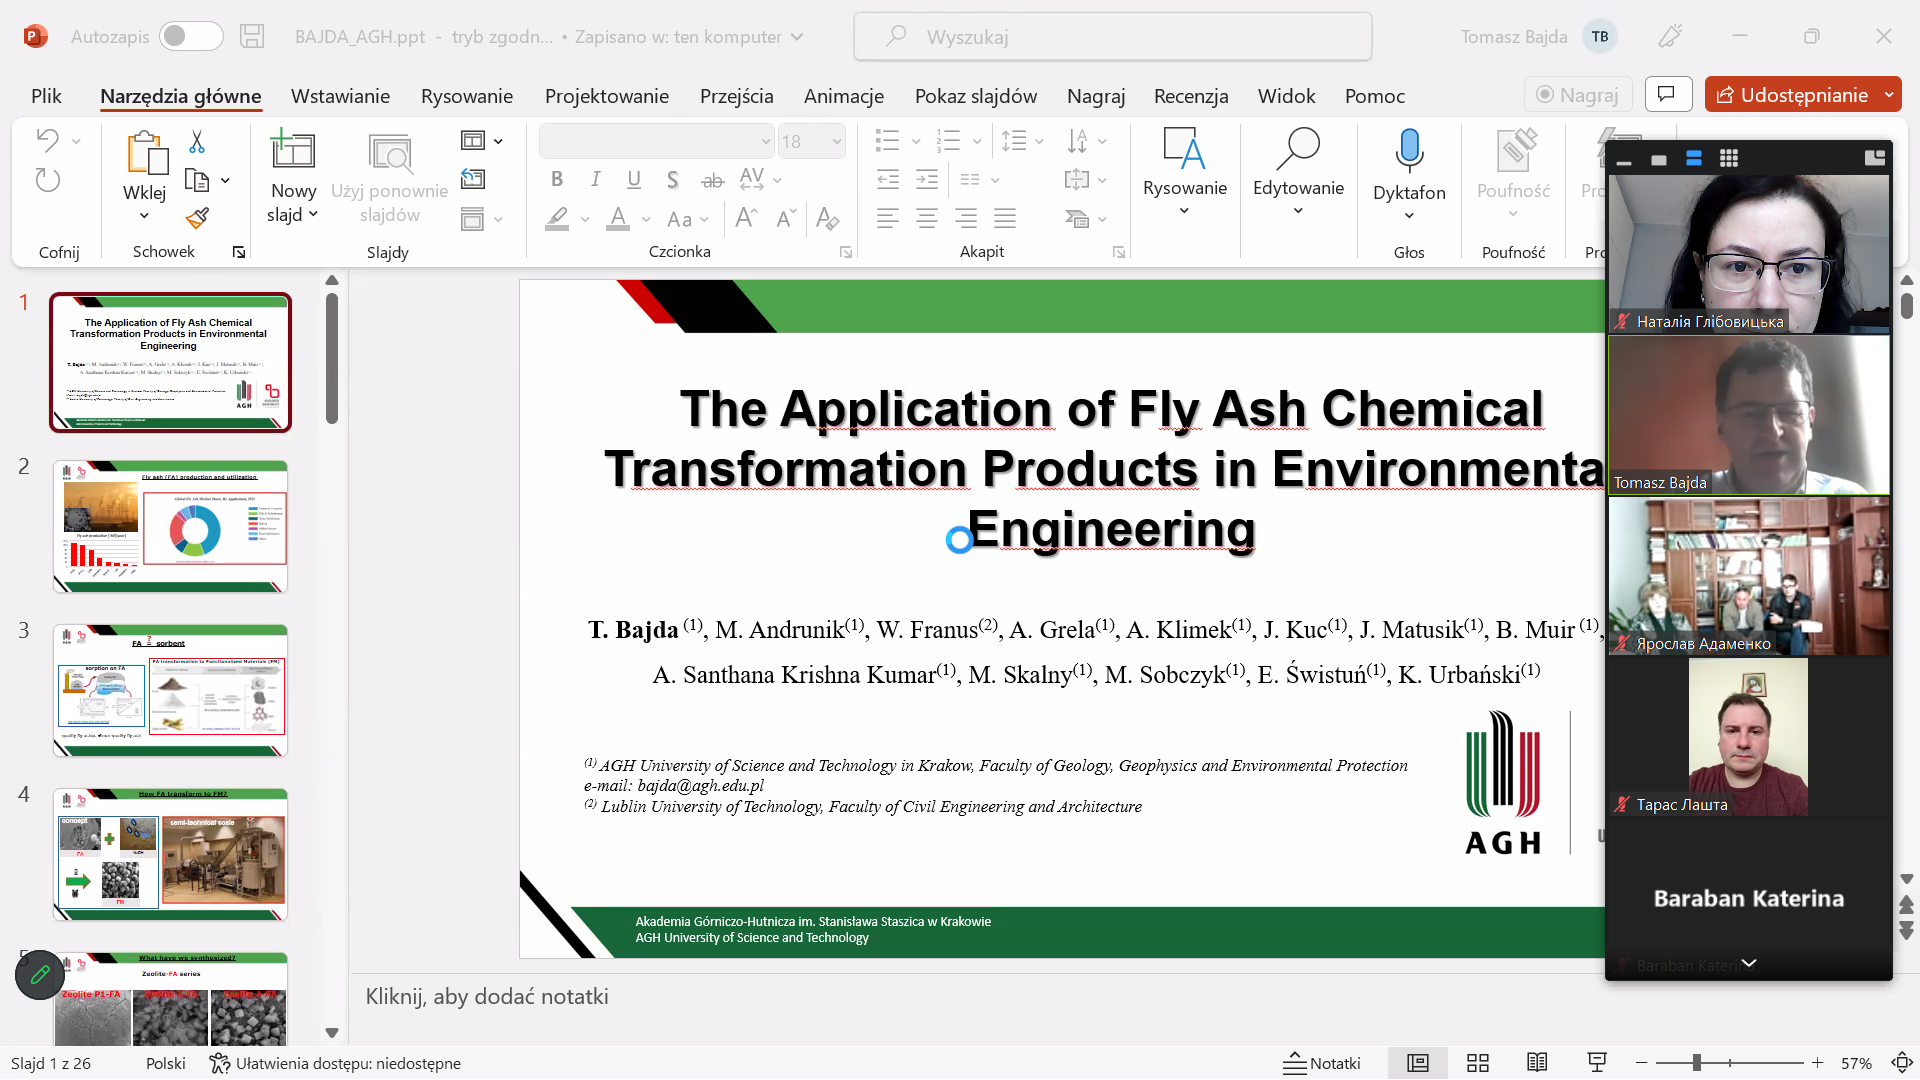Open the Edytowanie editing dropdown
This screenshot has width=1920, height=1080.
click(x=1298, y=172)
